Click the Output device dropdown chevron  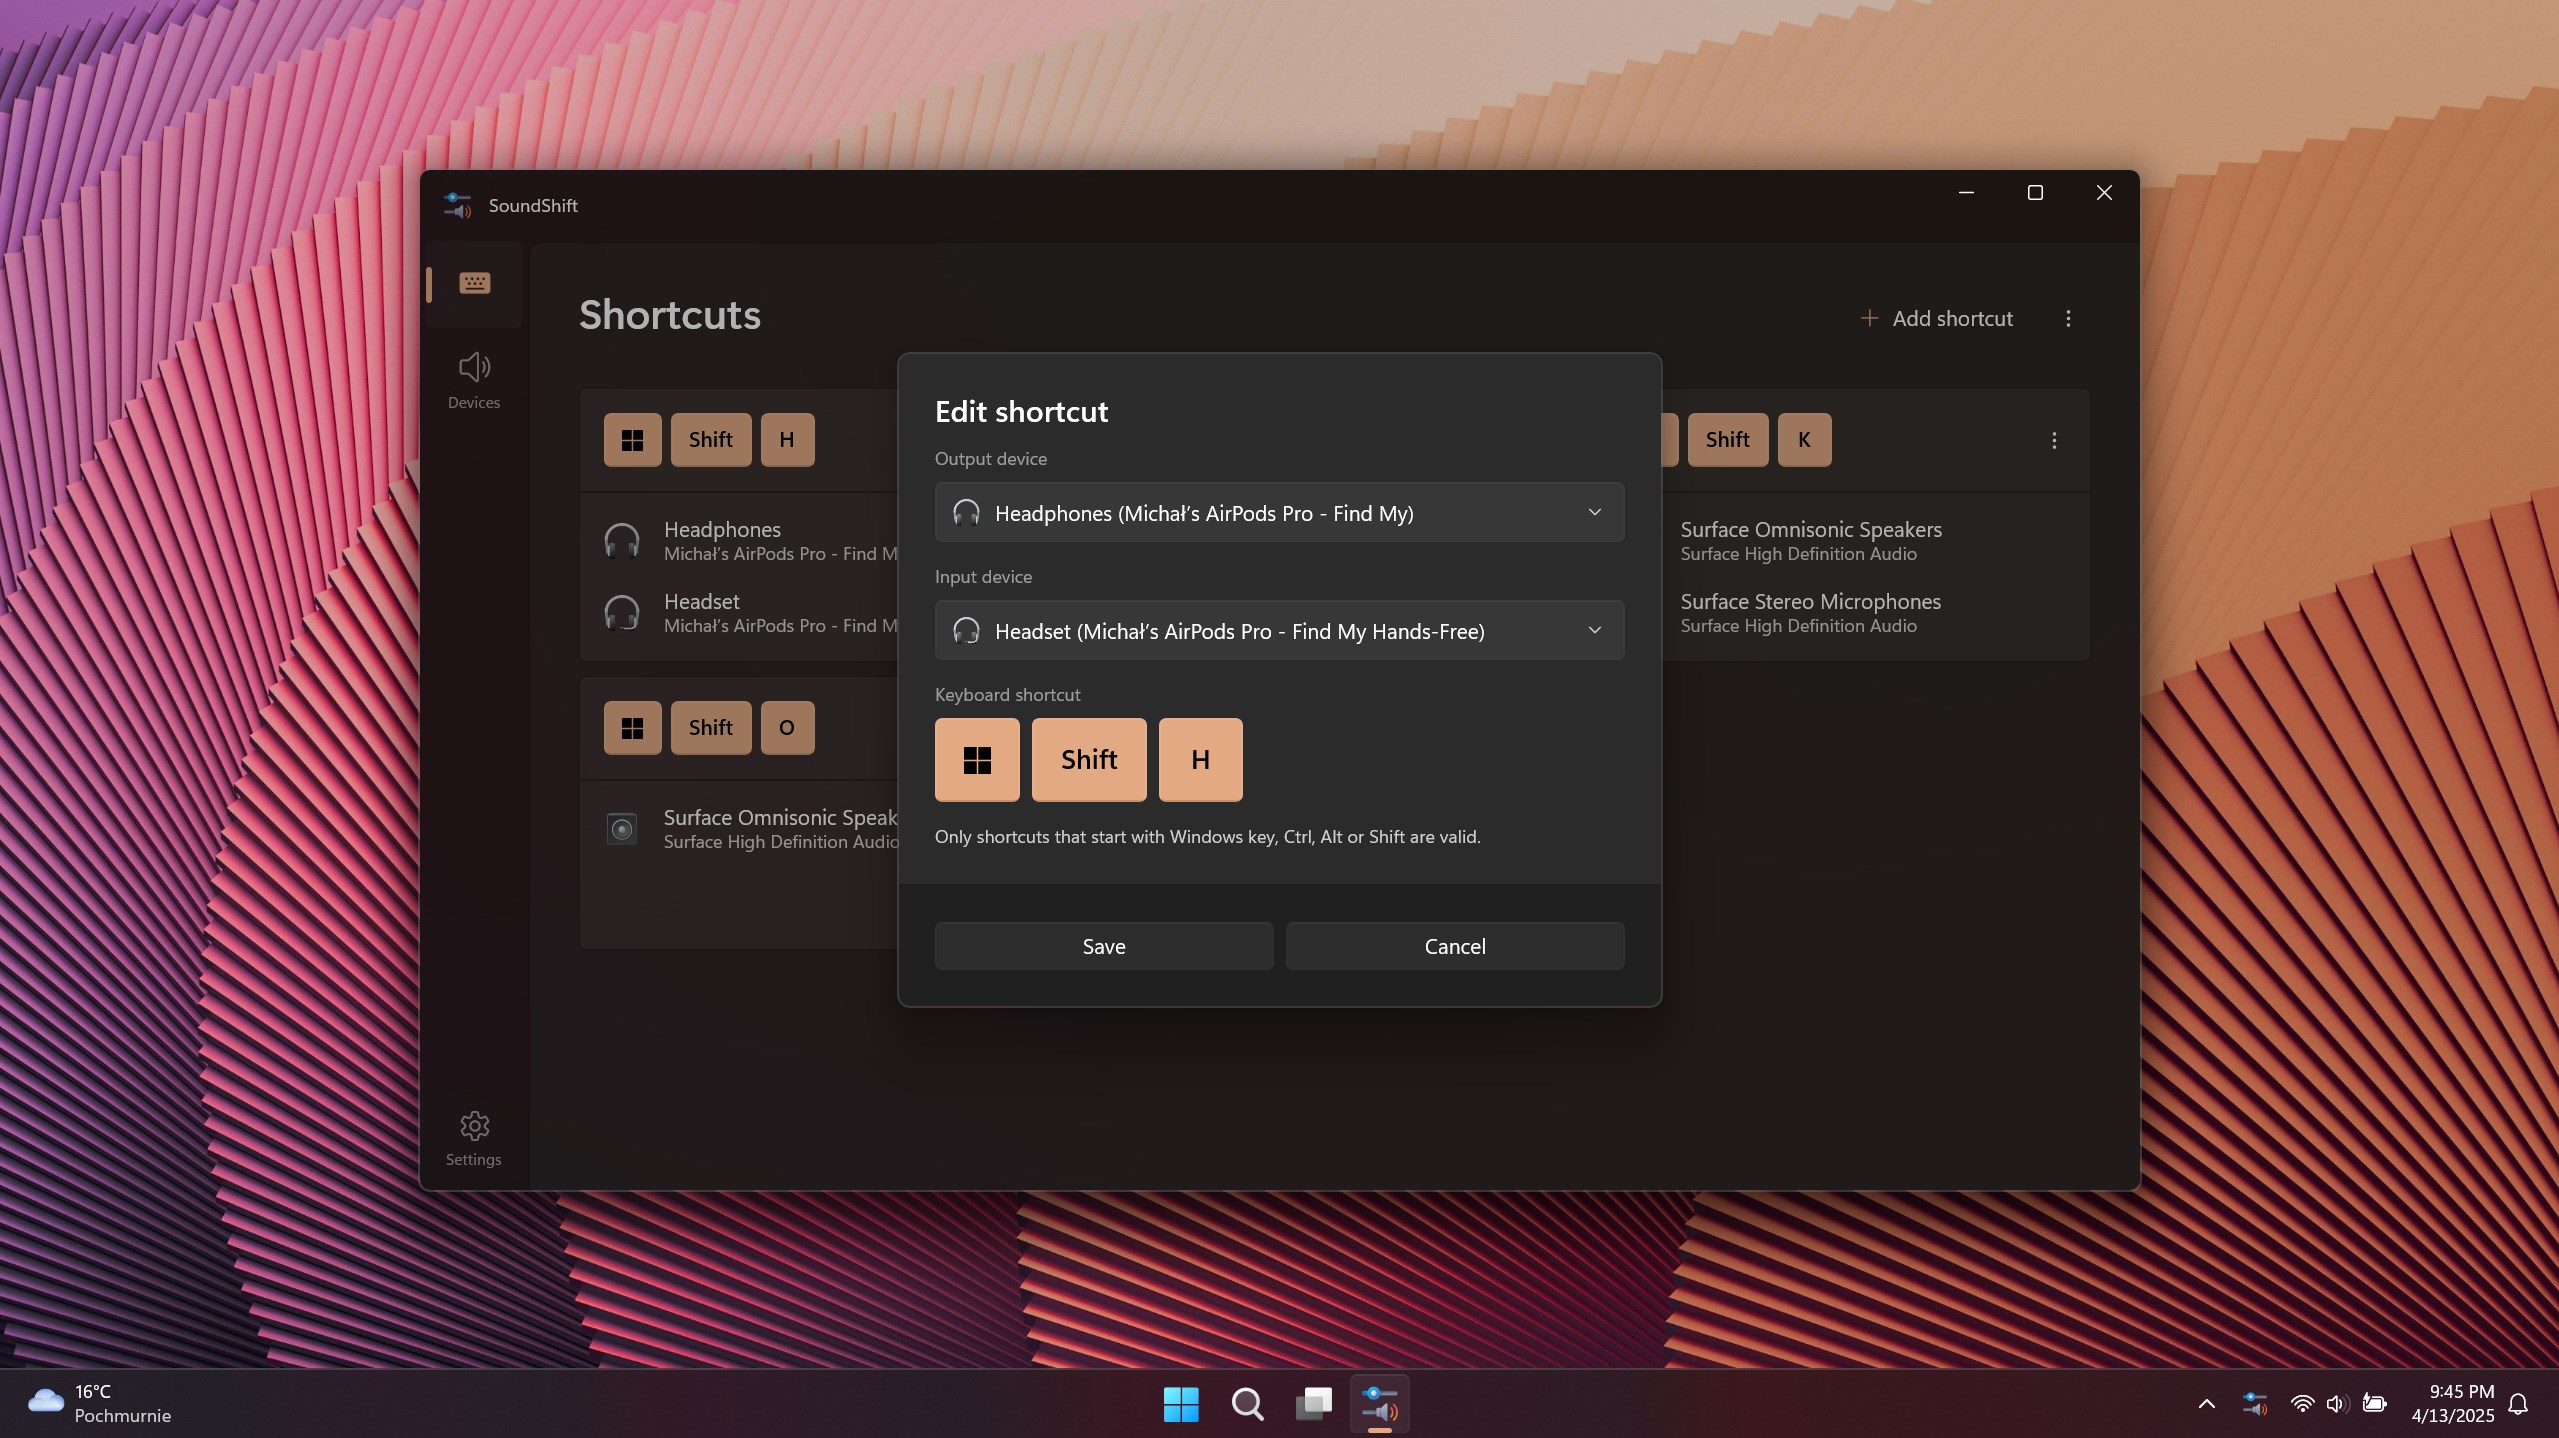[x=1594, y=513]
